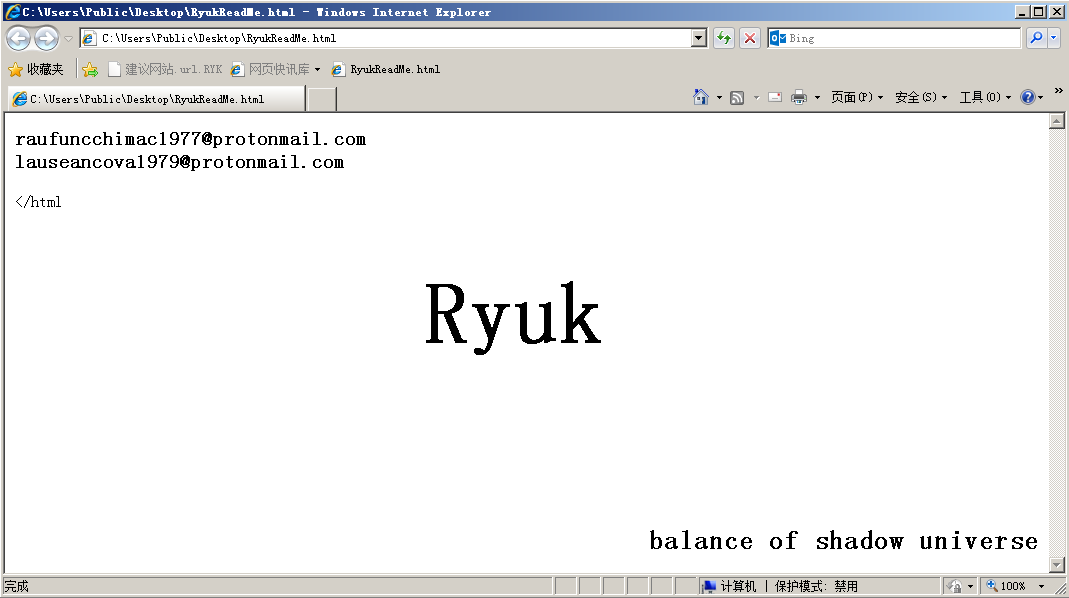Open the 工具(O) menu
1069x598 pixels.
point(984,97)
